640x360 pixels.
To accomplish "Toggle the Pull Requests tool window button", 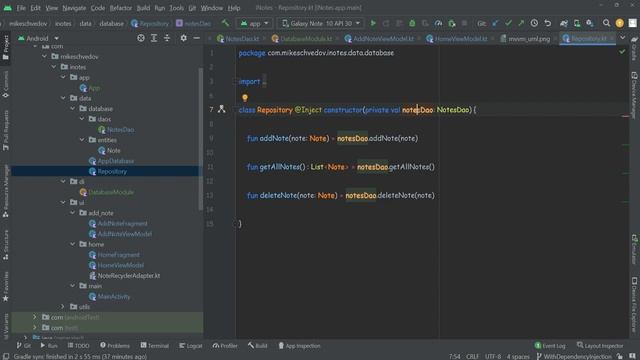I will tap(6, 131).
